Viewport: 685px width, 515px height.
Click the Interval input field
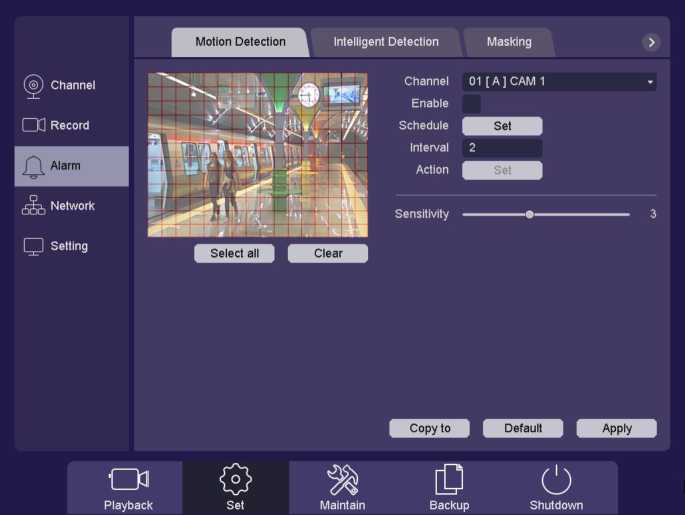point(502,148)
